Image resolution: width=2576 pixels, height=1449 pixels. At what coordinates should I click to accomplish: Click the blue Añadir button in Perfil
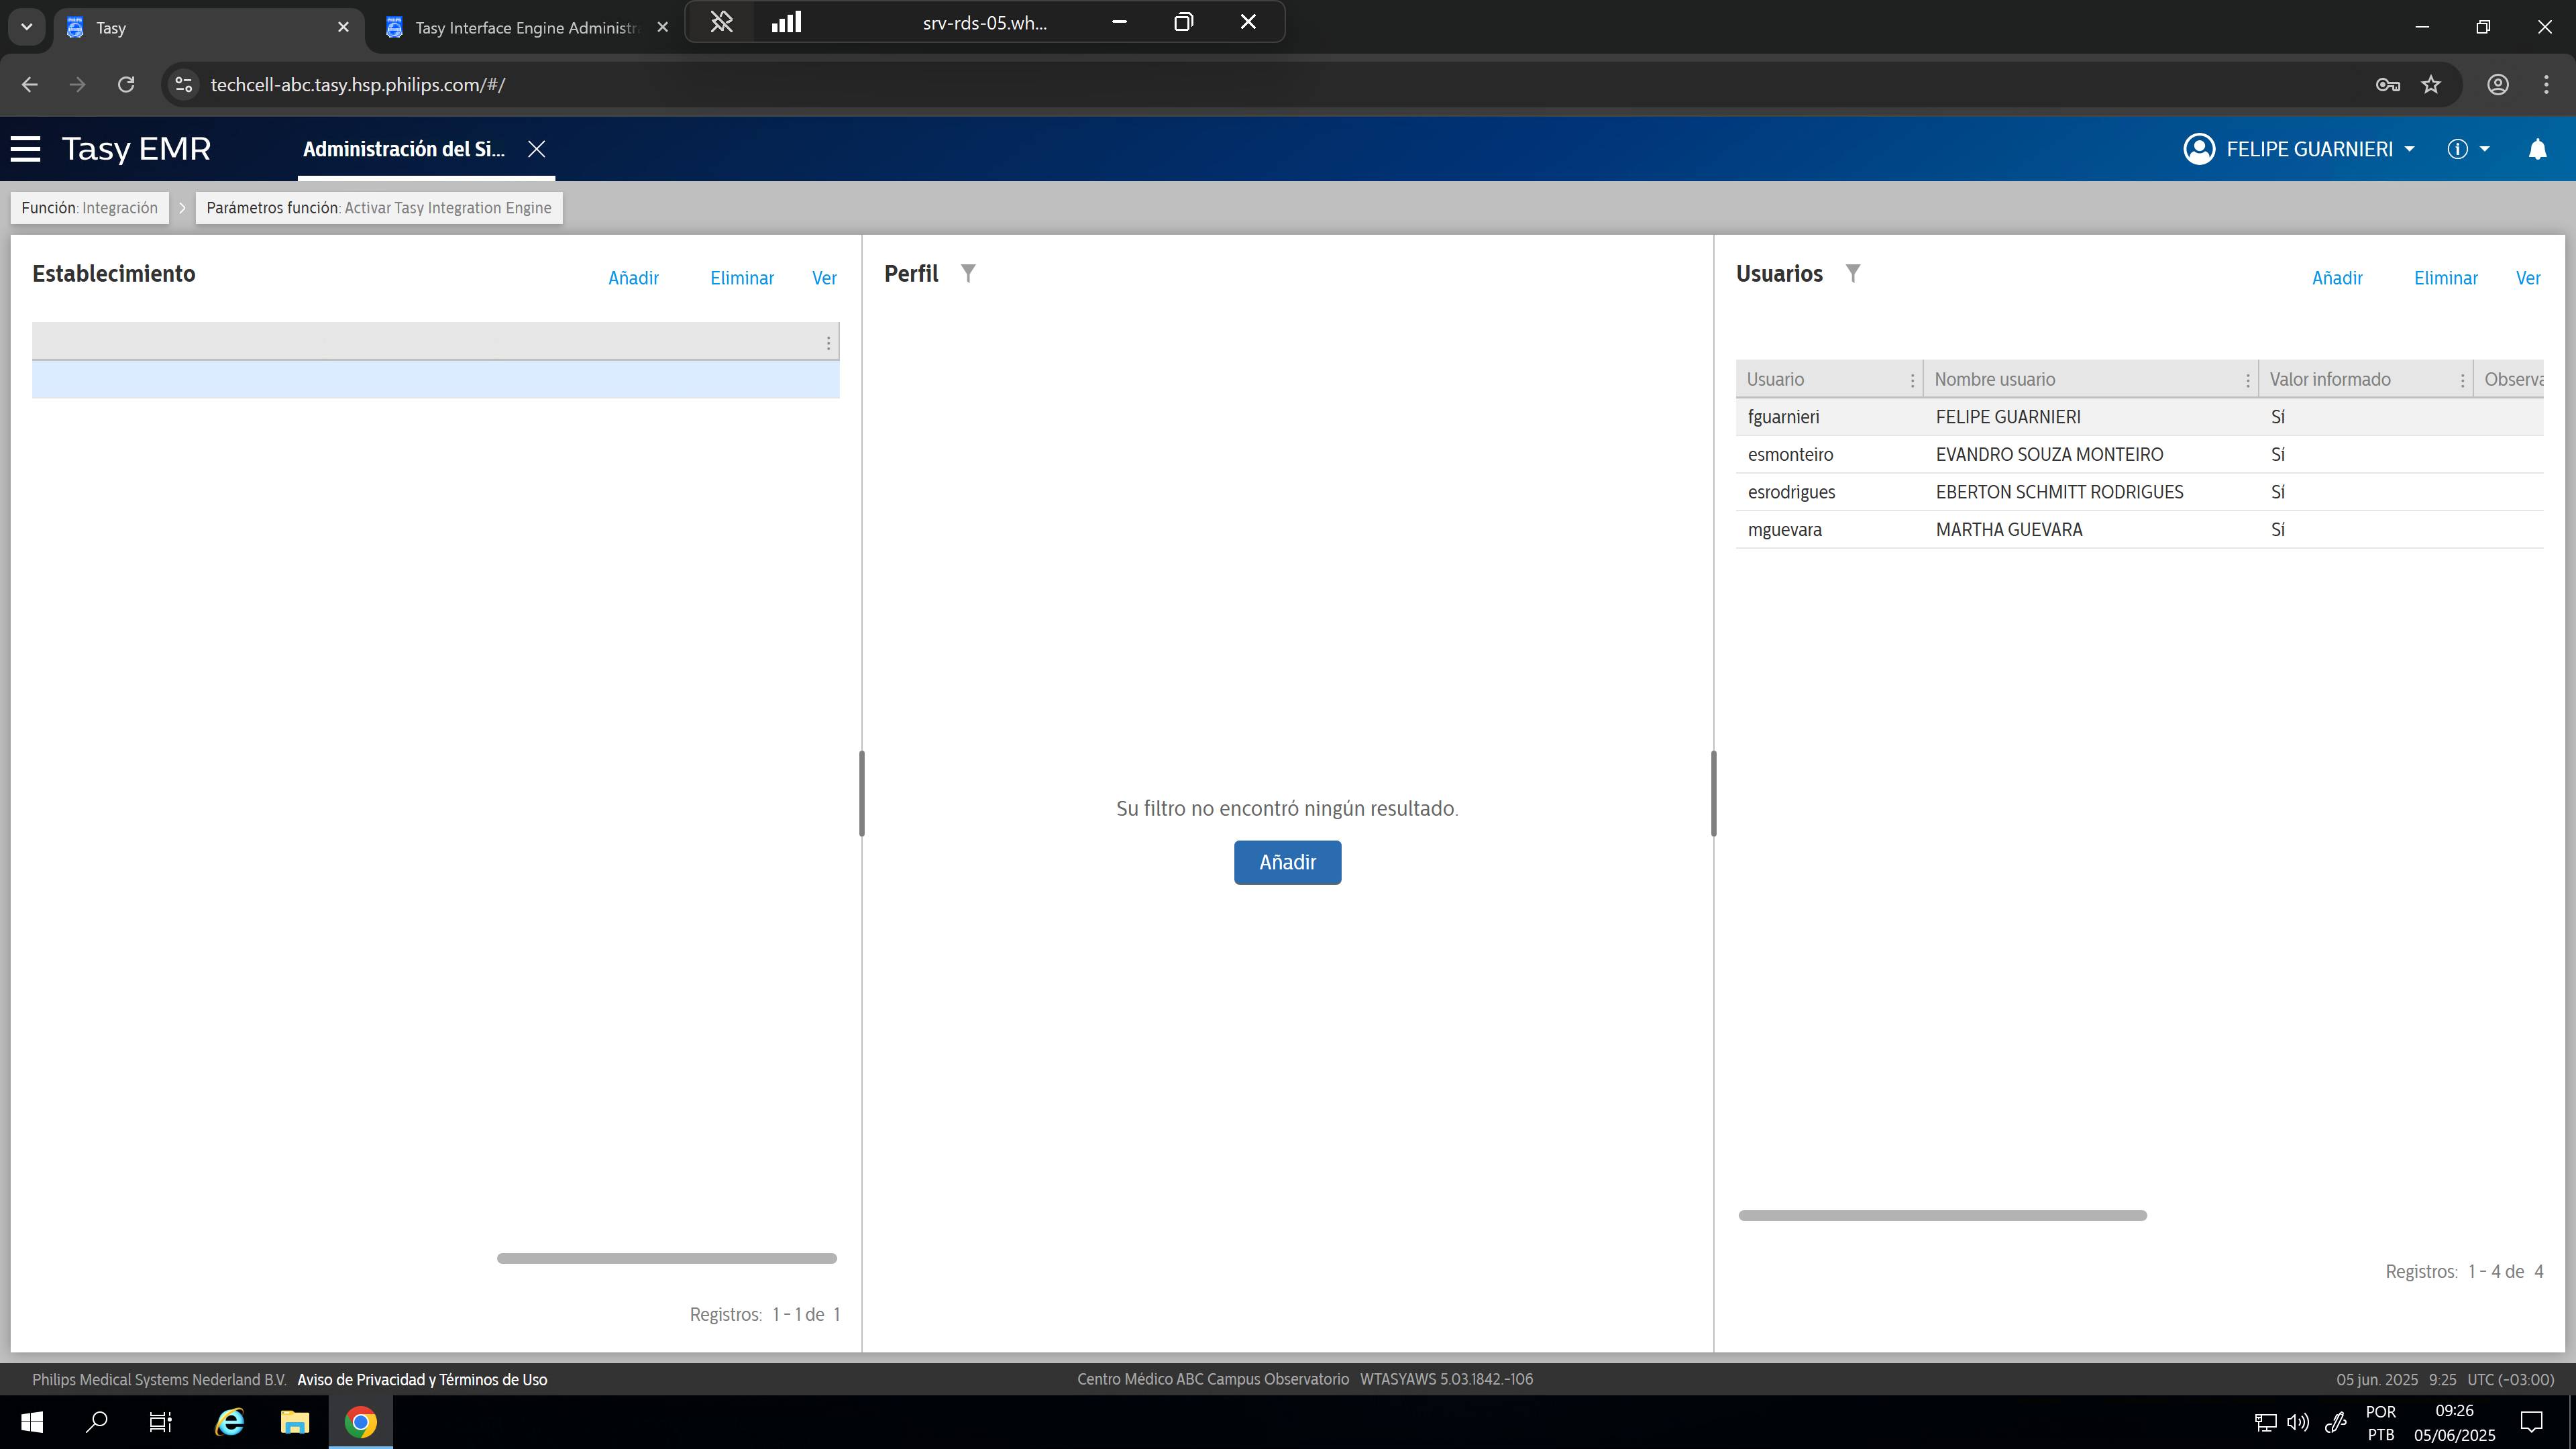1287,862
